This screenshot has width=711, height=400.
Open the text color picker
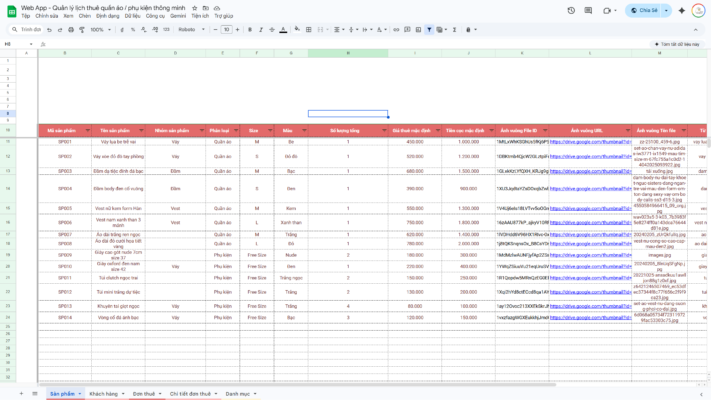click(x=283, y=30)
